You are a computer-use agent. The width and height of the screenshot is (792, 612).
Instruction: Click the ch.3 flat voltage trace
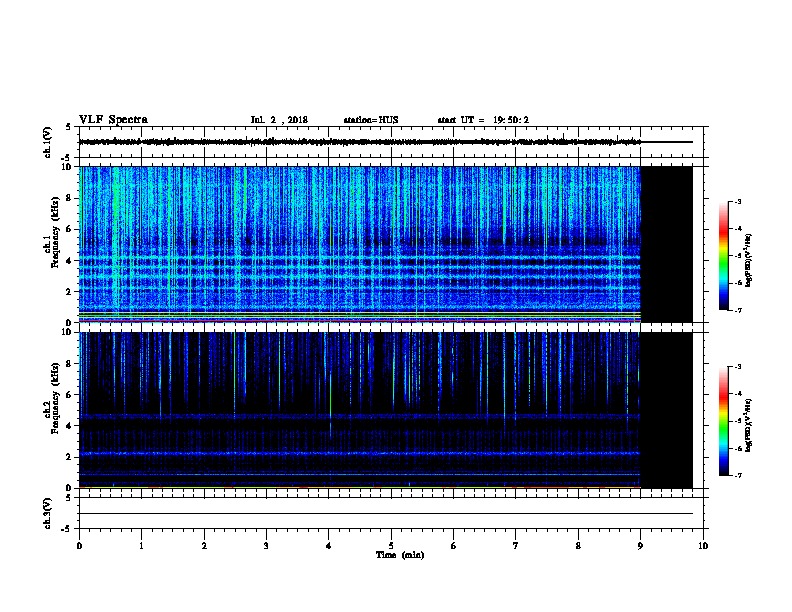tap(385, 514)
